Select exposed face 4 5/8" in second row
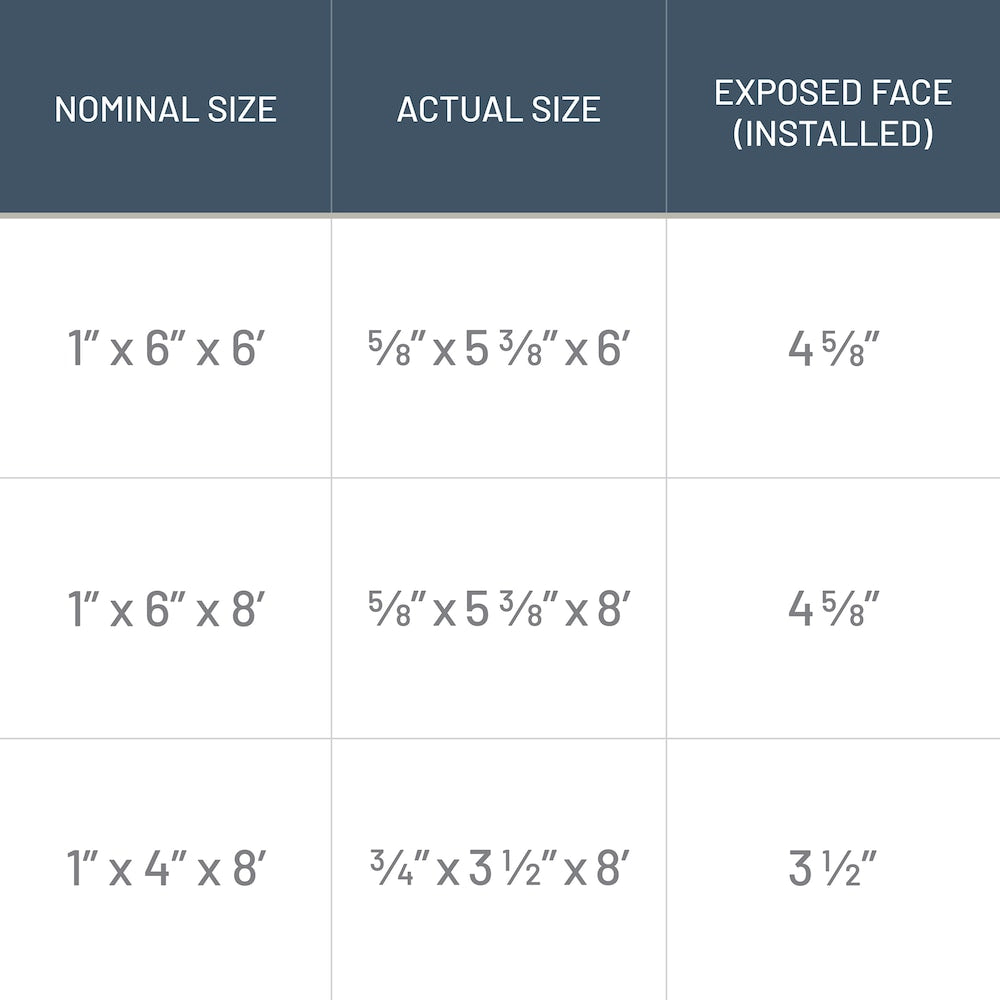This screenshot has width=1000, height=1000. [x=832, y=609]
